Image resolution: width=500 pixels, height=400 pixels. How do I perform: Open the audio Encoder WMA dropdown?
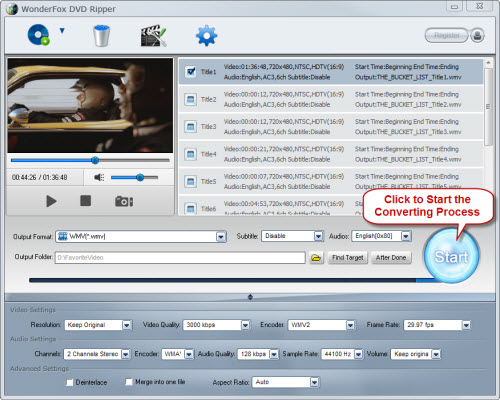coord(189,354)
